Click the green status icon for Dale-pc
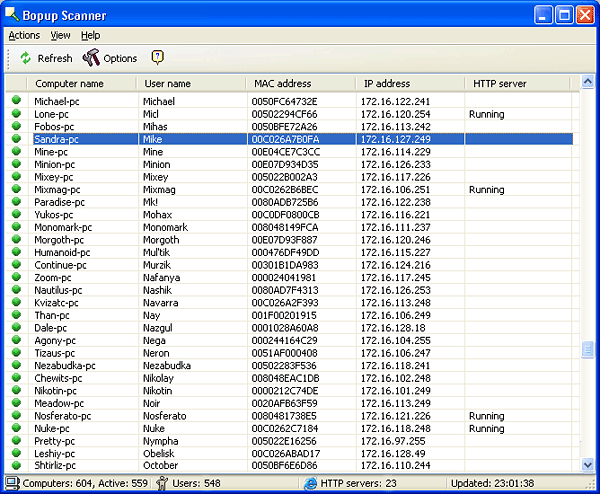The height and width of the screenshot is (494, 600). (16, 327)
